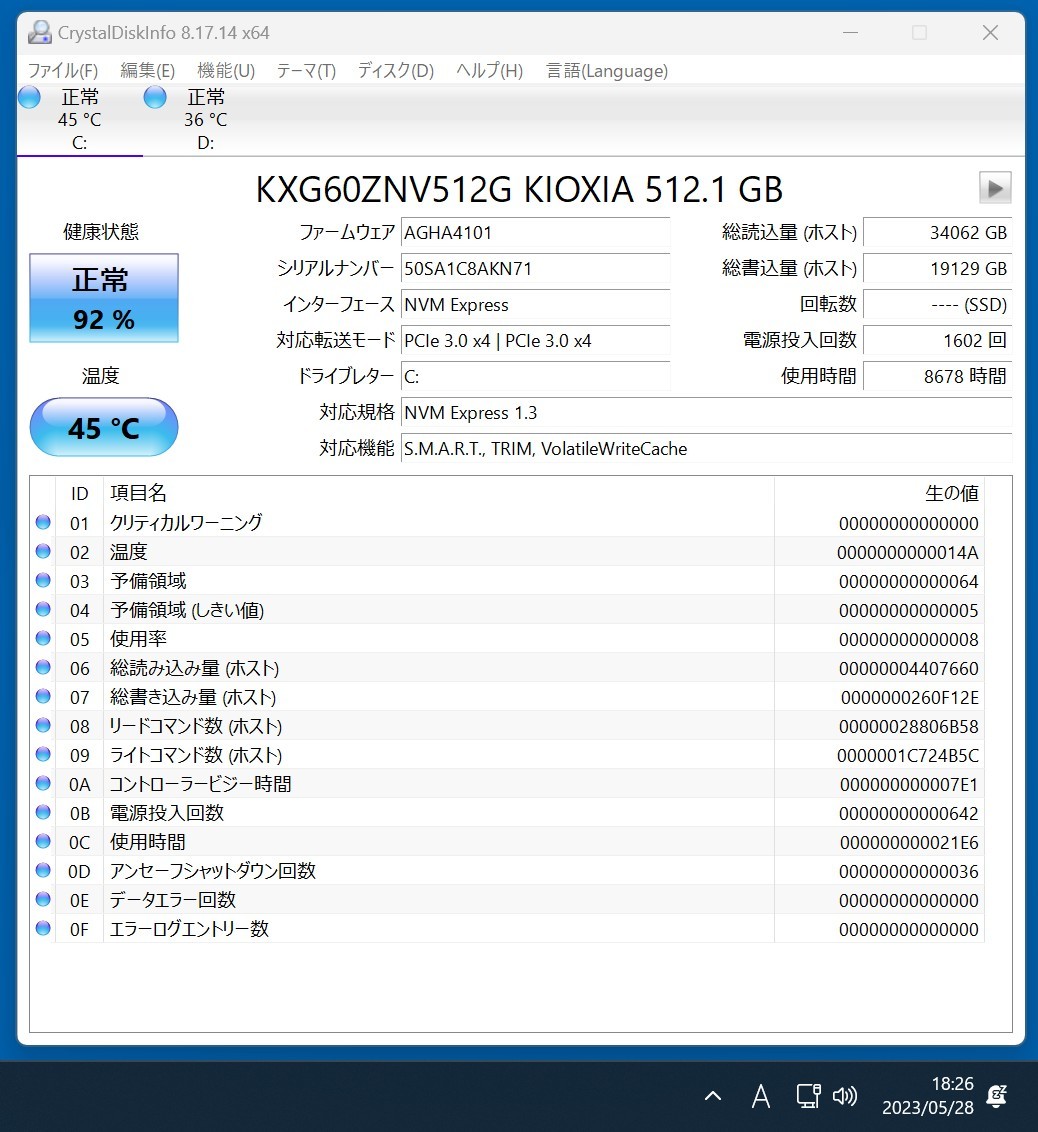
Task: Click status dot for row 0B 電源投入回数
Action: (43, 812)
